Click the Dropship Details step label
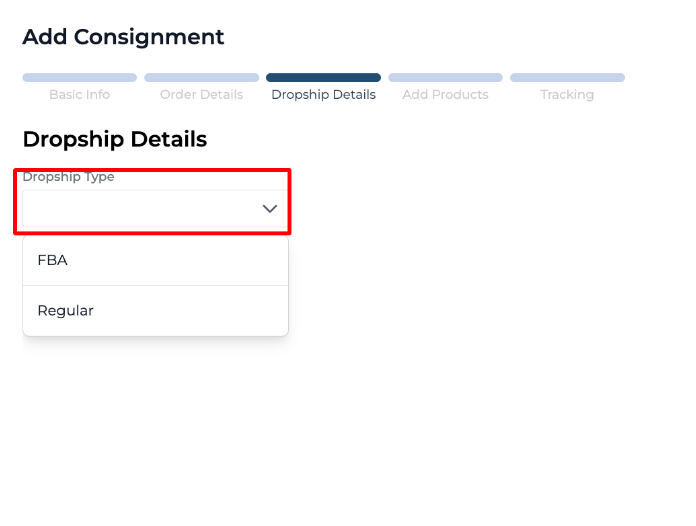Image resolution: width=696 pixels, height=526 pixels. 323,95
